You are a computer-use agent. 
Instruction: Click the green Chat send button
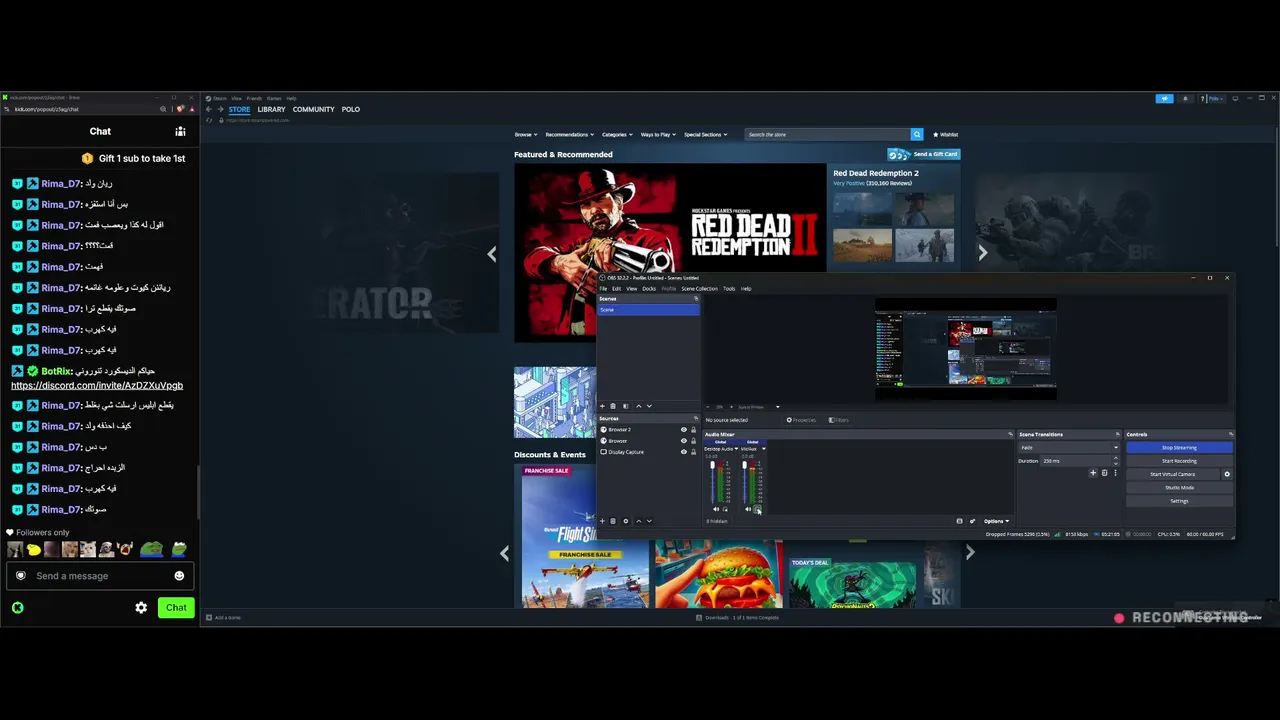(x=176, y=607)
